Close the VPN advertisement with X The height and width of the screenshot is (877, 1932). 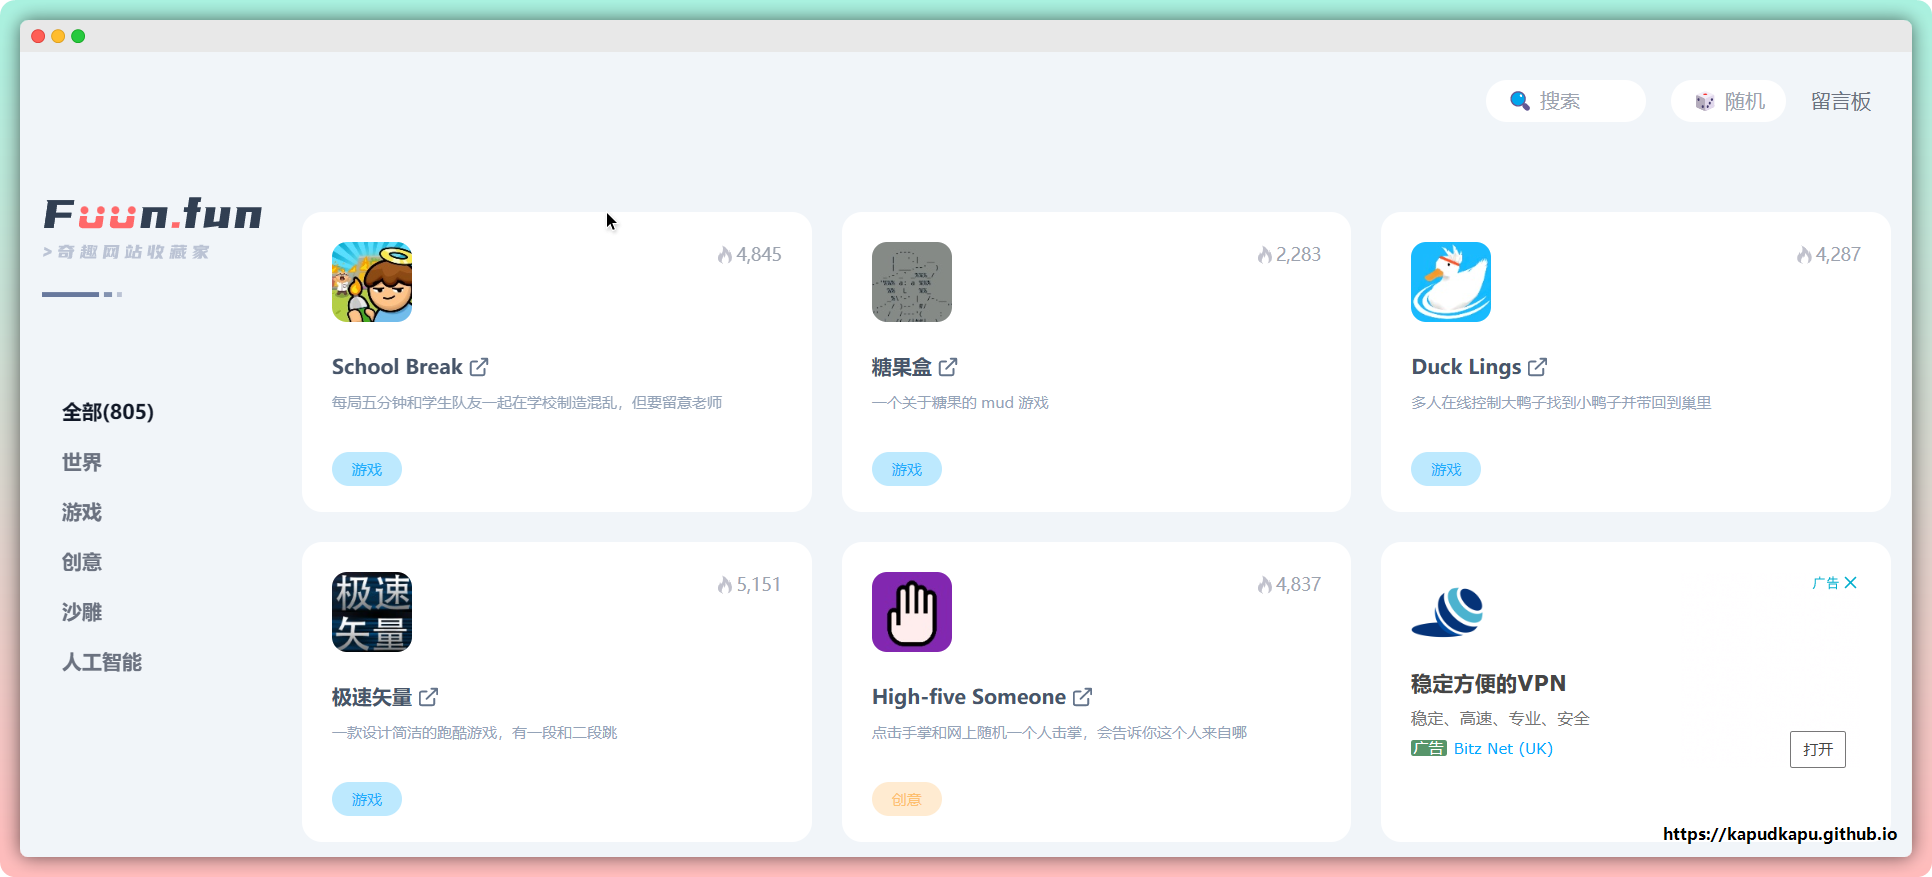click(x=1850, y=583)
